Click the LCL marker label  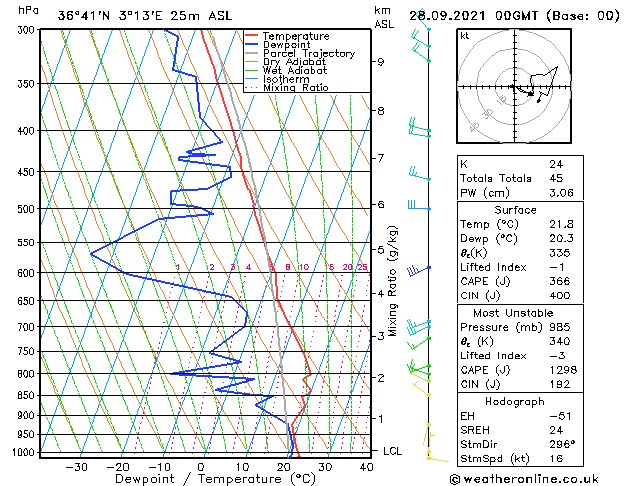[x=392, y=451]
